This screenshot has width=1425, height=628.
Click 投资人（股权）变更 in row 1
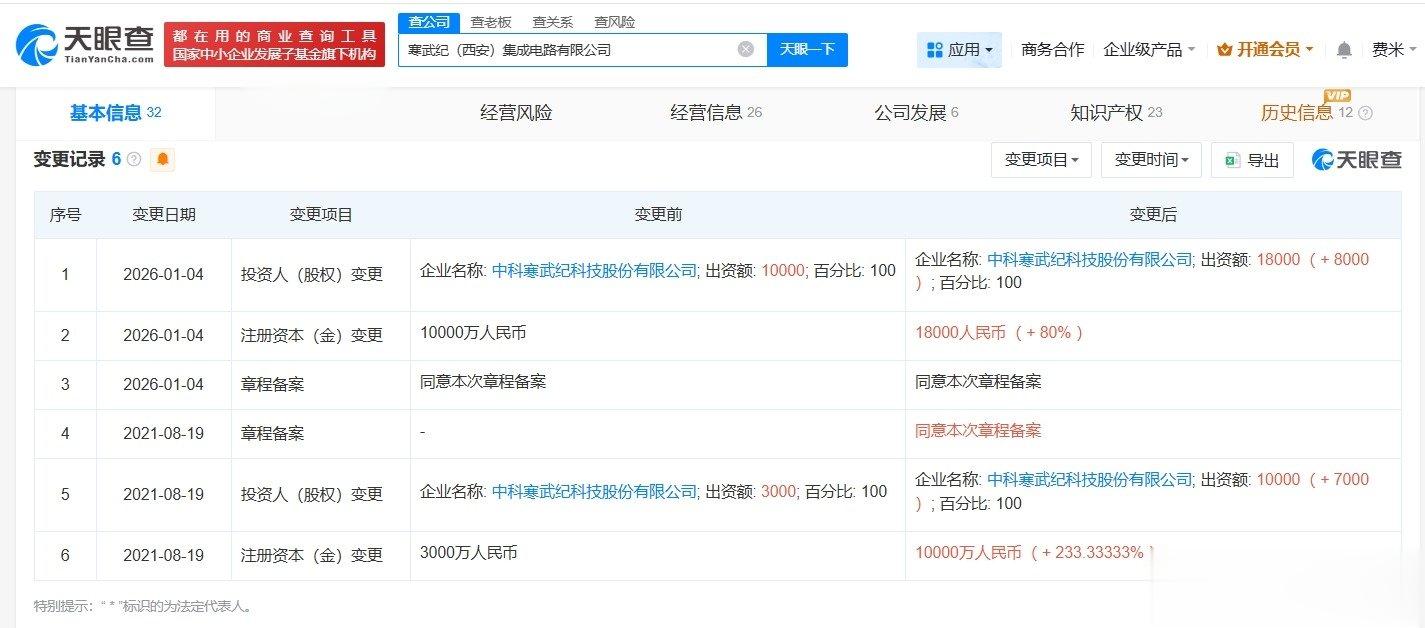[312, 274]
